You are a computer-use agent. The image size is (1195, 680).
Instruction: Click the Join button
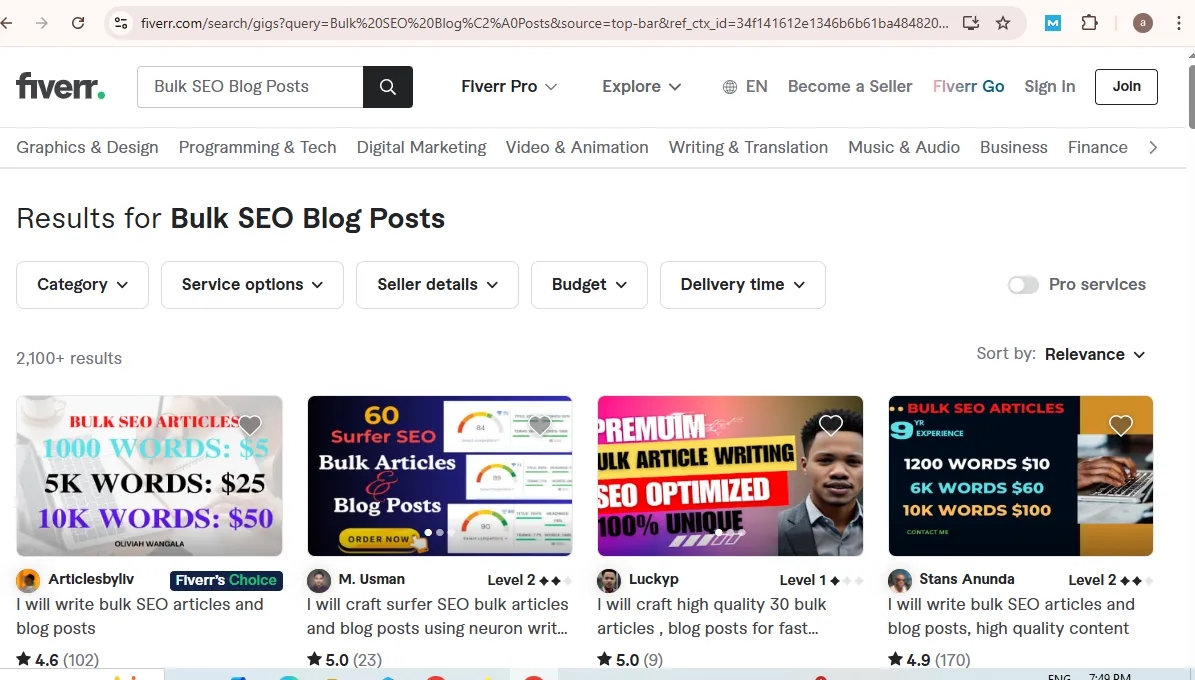(1126, 87)
